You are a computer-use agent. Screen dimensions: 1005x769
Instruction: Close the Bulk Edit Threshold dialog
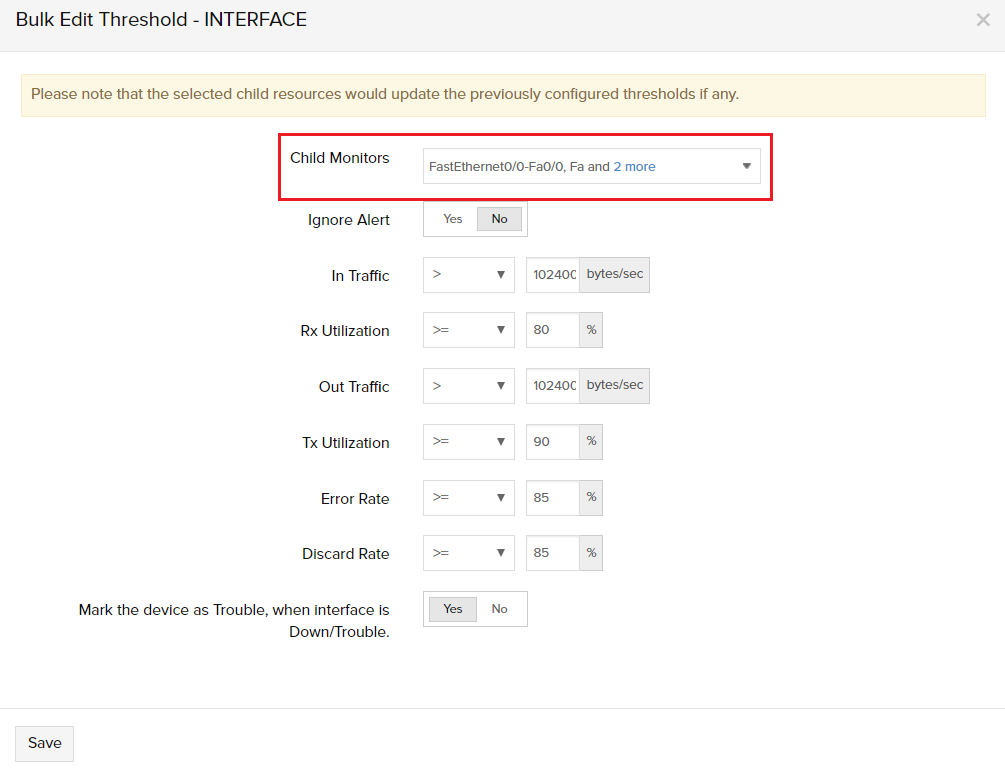[x=983, y=20]
